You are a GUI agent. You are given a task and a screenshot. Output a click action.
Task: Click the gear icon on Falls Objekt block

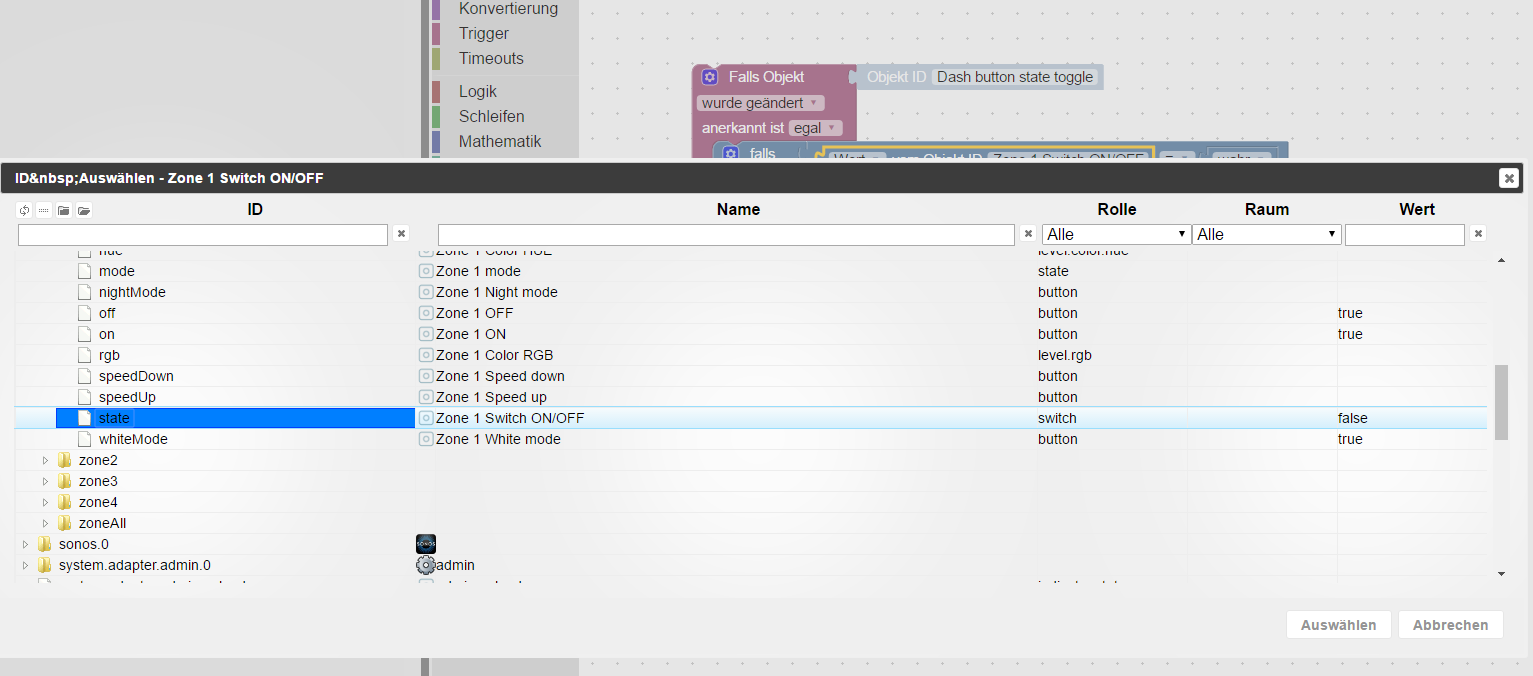pos(709,77)
